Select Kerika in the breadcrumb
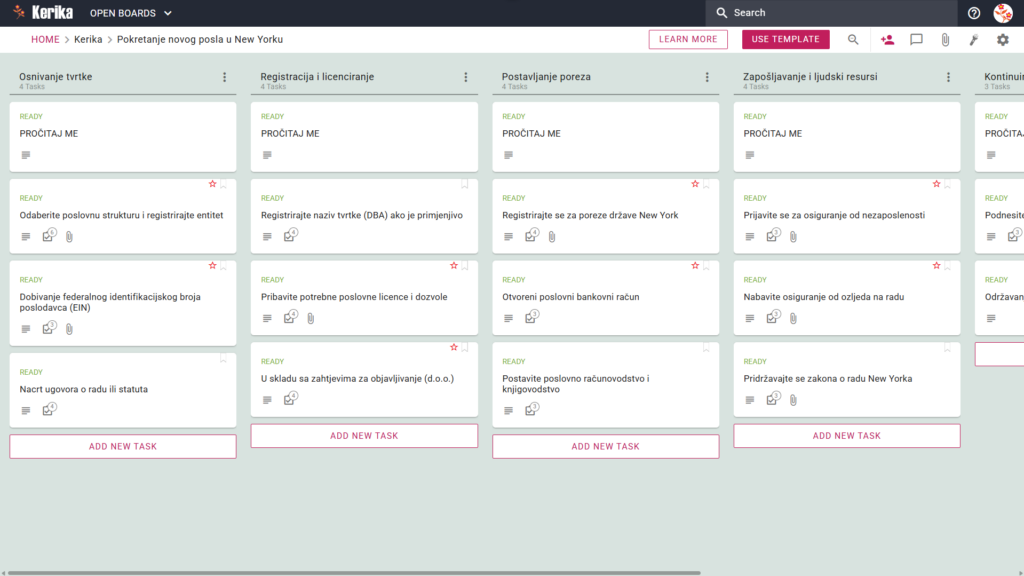This screenshot has width=1024, height=576. (x=88, y=39)
